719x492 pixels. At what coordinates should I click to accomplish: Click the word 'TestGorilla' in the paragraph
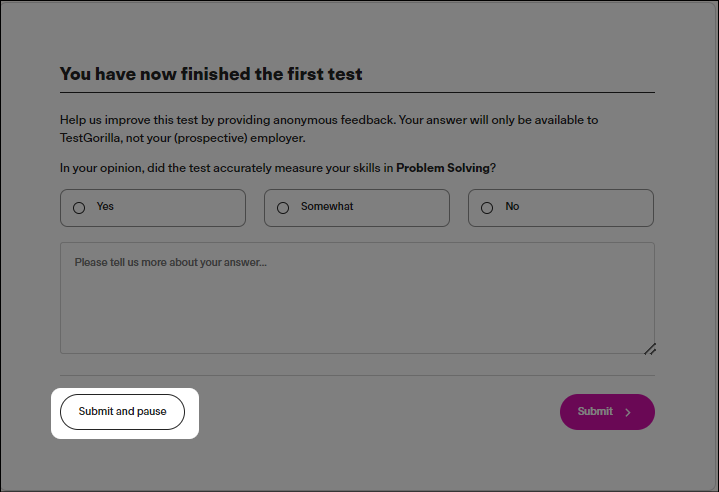(90, 138)
